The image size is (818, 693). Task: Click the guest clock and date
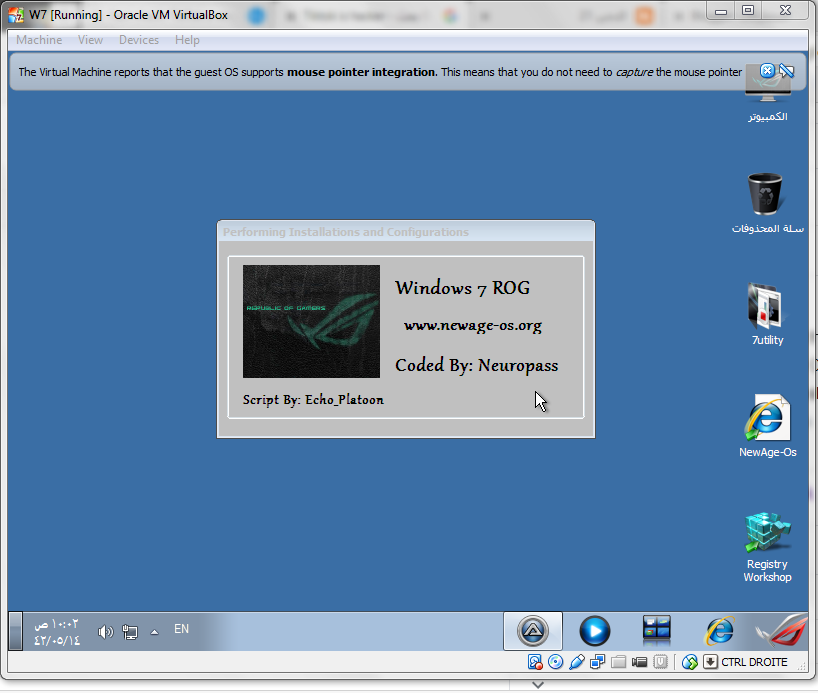pos(57,632)
